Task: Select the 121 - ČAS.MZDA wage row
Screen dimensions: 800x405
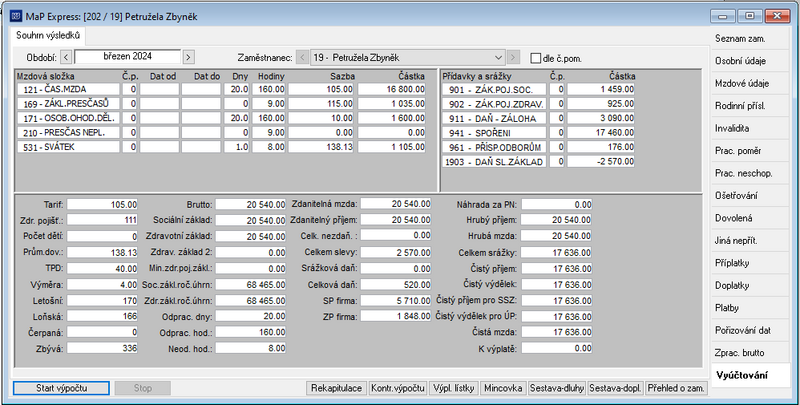Action: click(x=221, y=89)
